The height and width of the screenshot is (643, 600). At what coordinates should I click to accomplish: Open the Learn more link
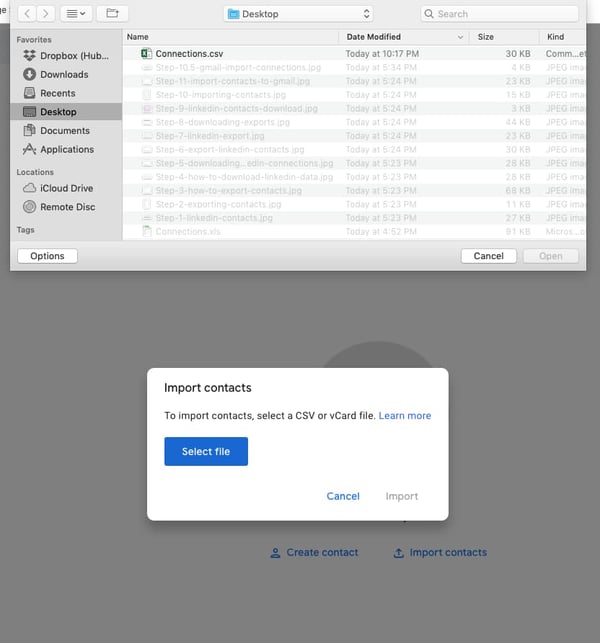pos(404,416)
